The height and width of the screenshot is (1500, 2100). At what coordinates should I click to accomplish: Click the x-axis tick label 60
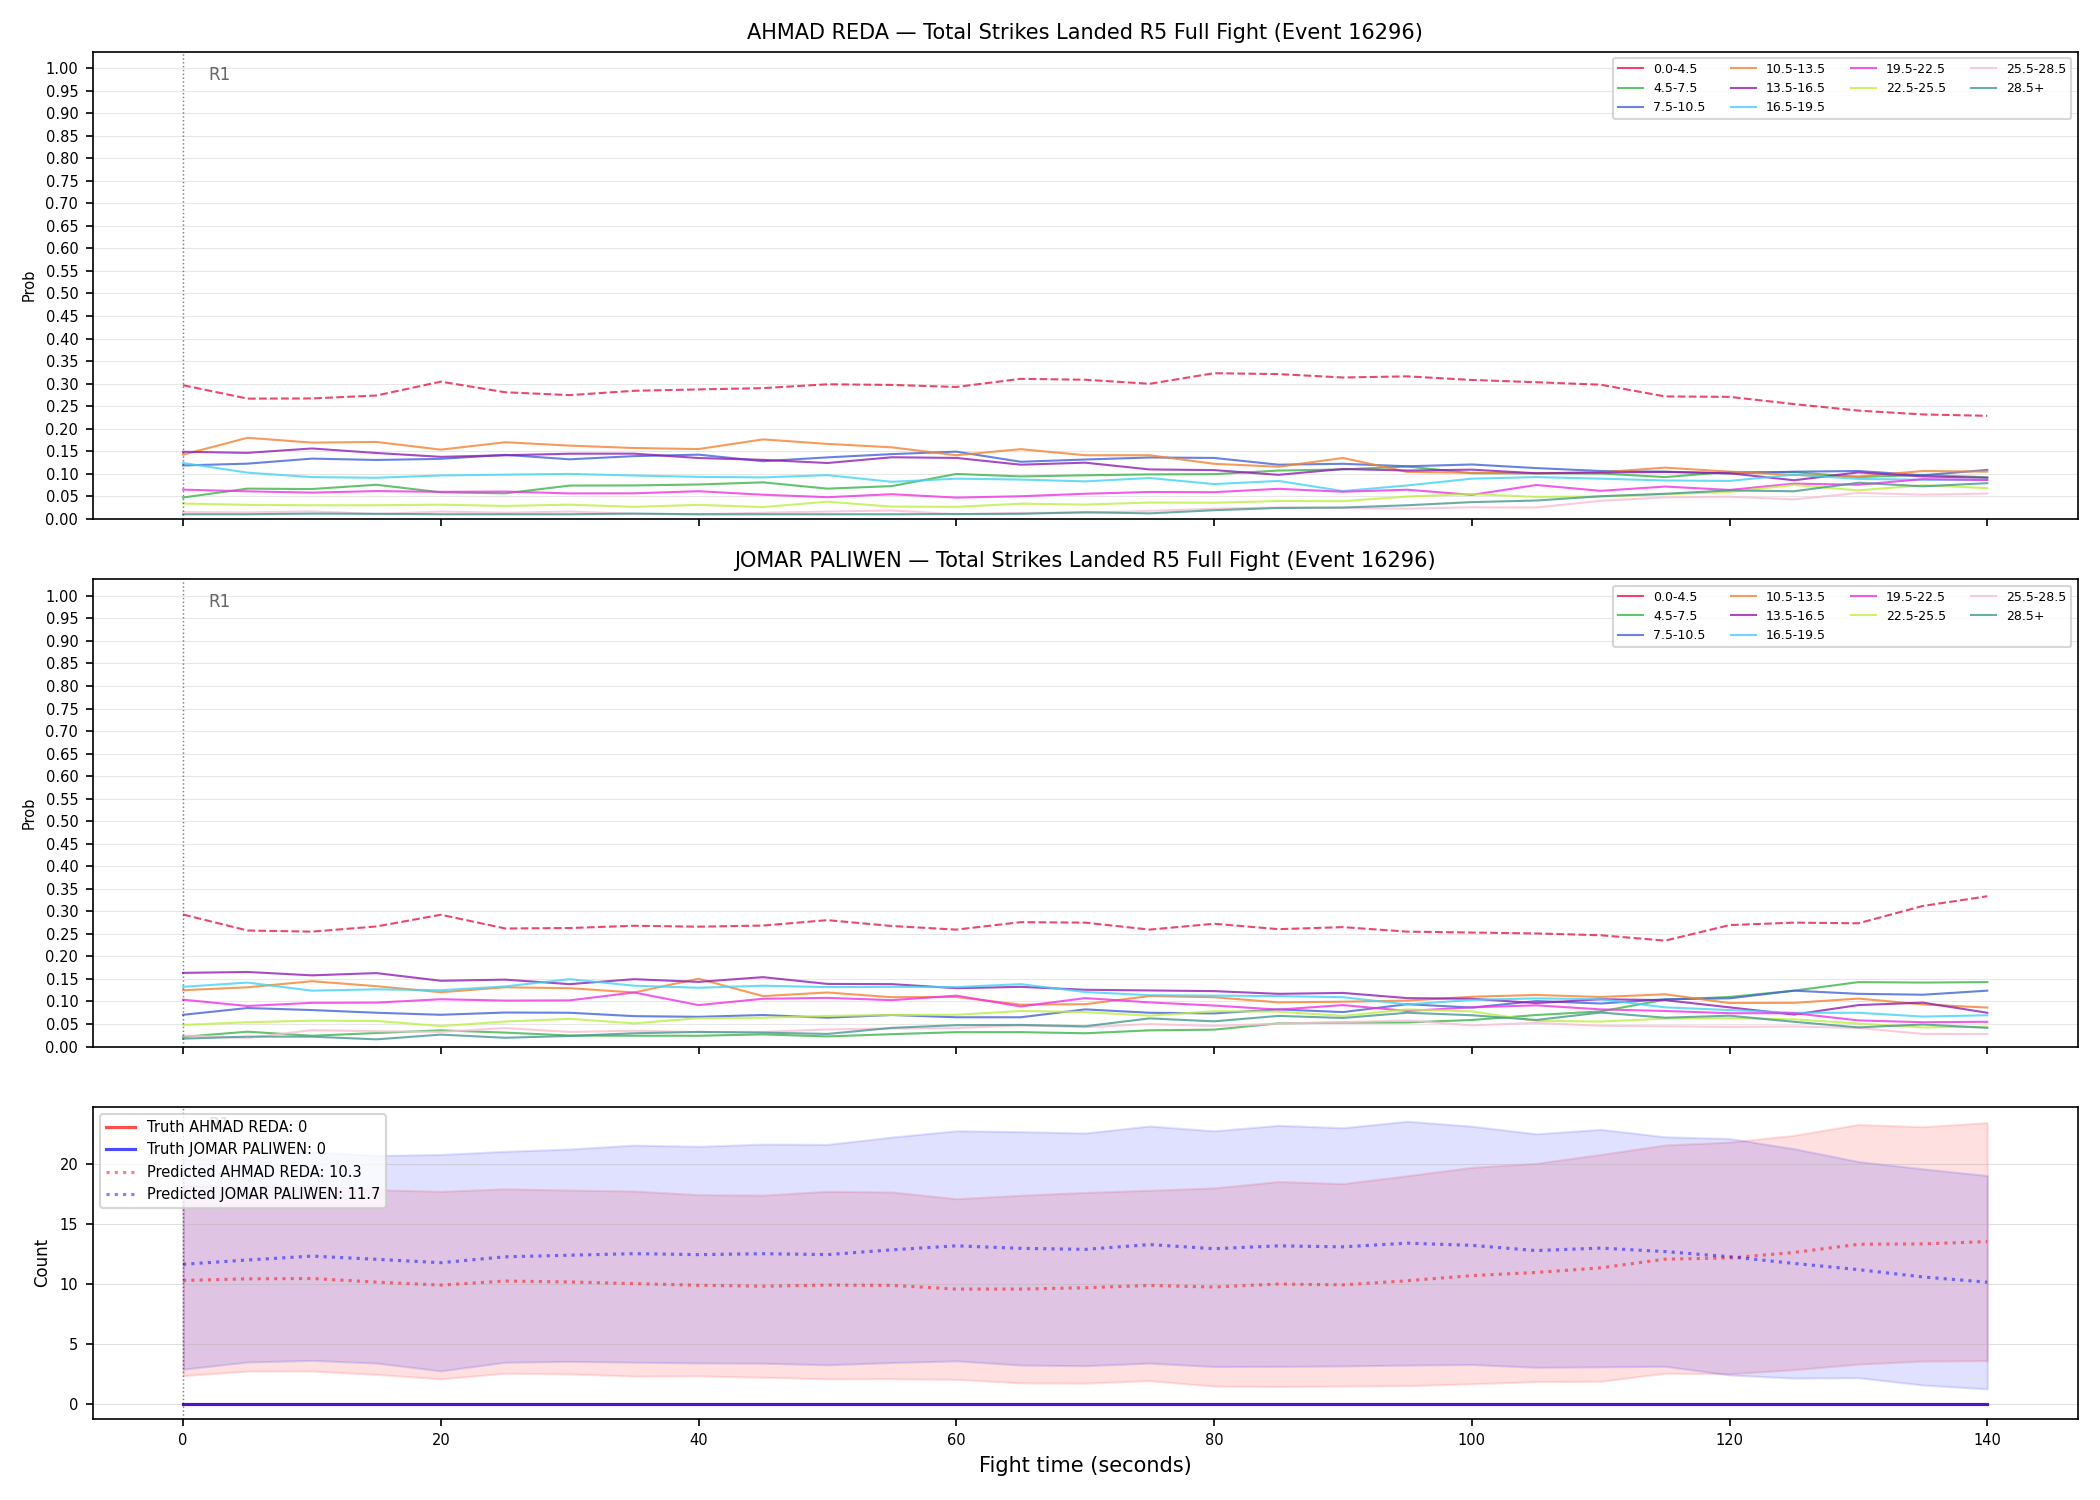tap(956, 1440)
